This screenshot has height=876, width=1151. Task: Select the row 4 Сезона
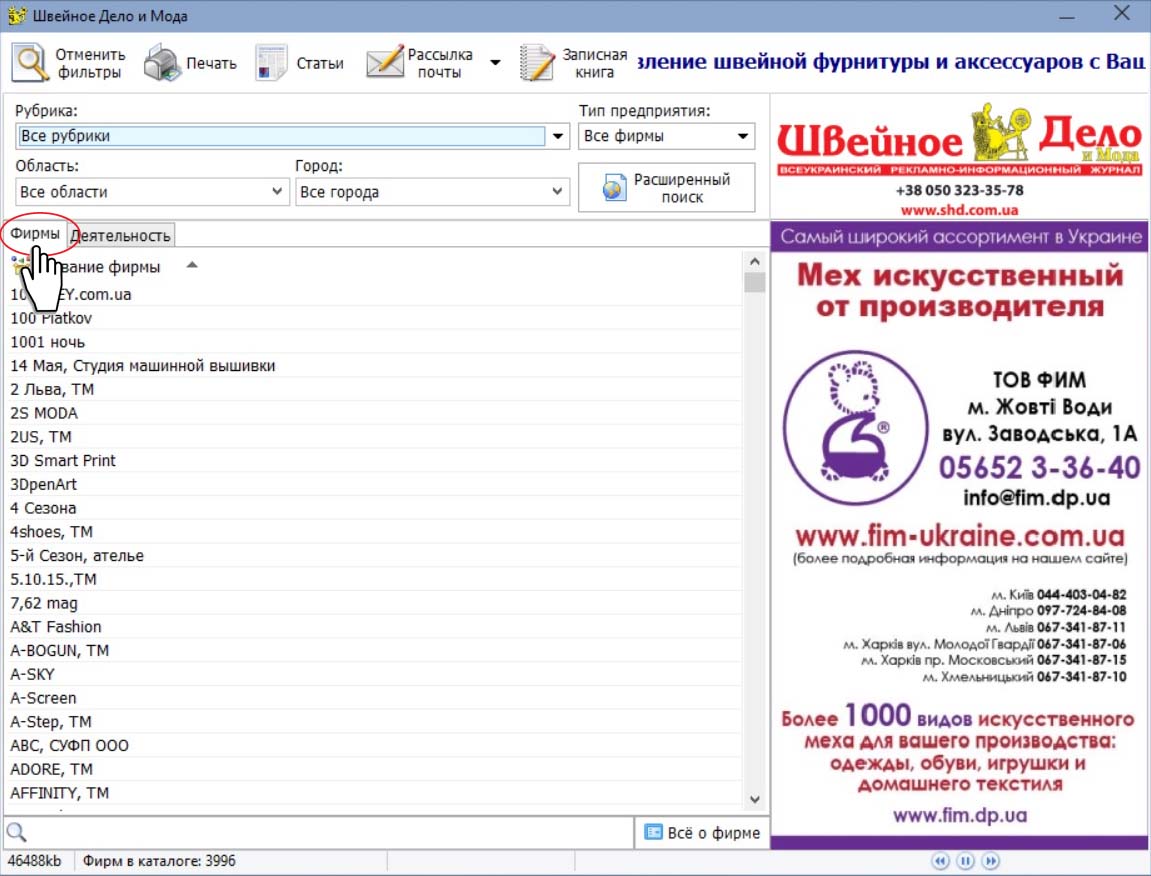tap(374, 508)
